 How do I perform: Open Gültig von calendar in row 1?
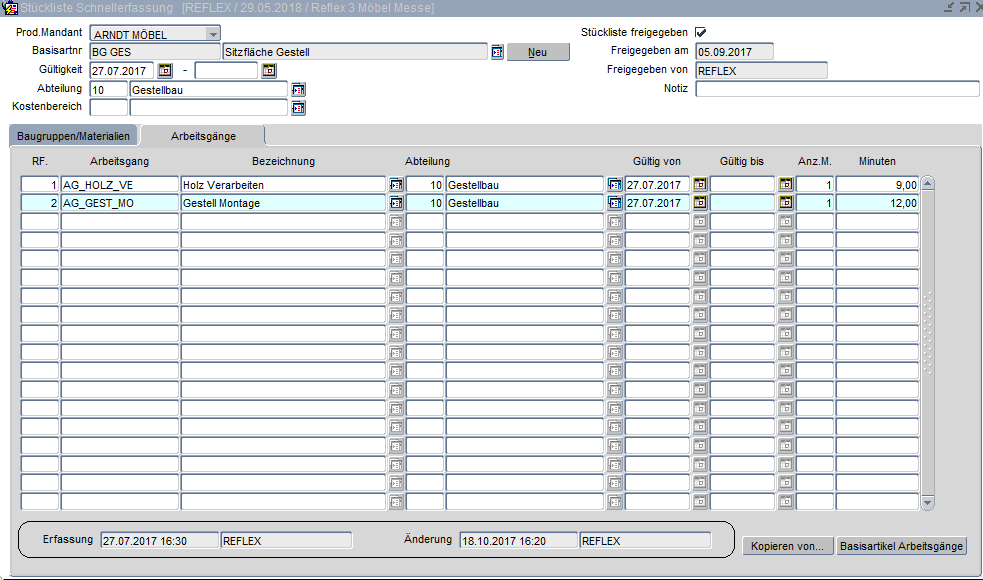coord(700,185)
